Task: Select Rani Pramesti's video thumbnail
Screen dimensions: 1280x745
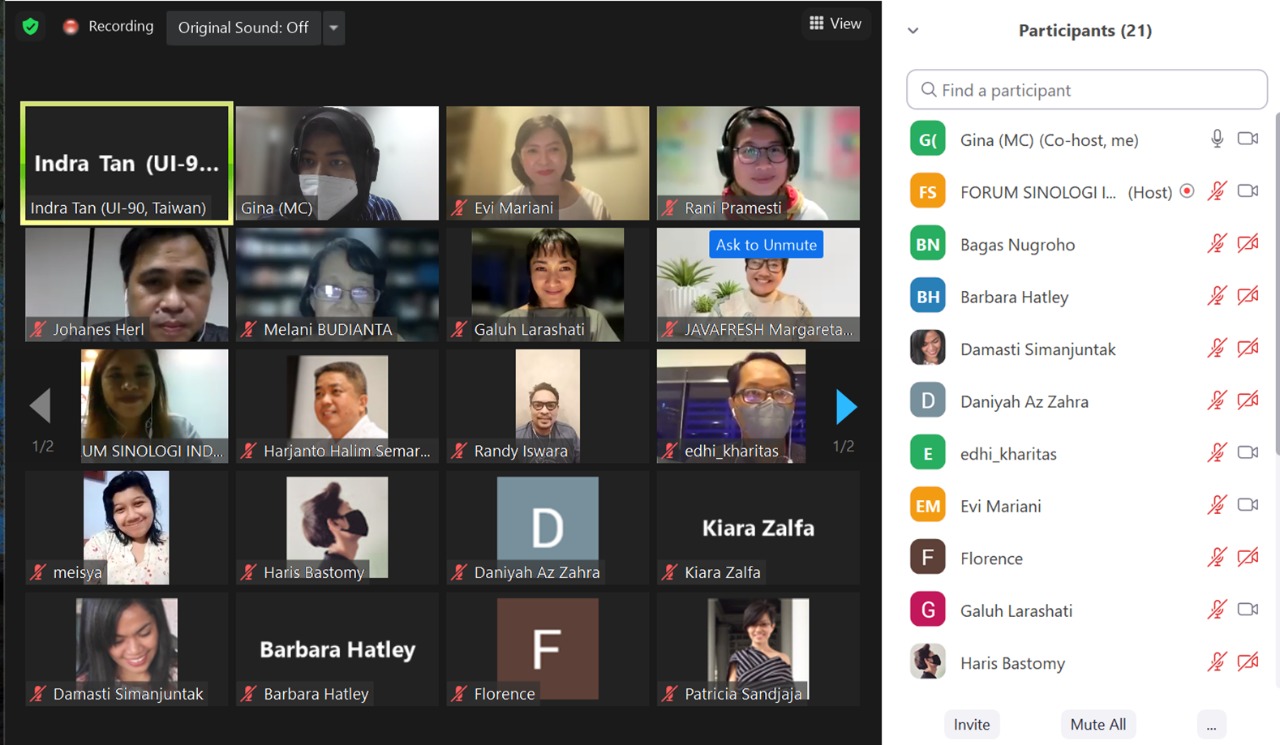Action: [758, 162]
